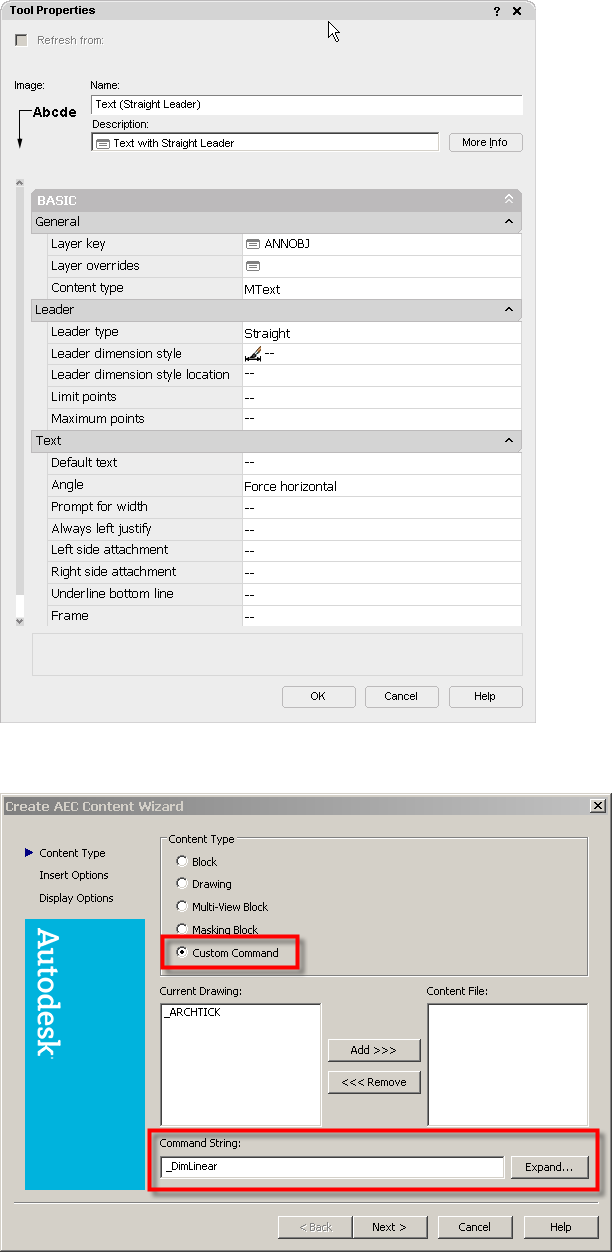The image size is (612, 1252).
Task: Close the Create AEC Content Wizard
Action: pyautogui.click(x=597, y=806)
